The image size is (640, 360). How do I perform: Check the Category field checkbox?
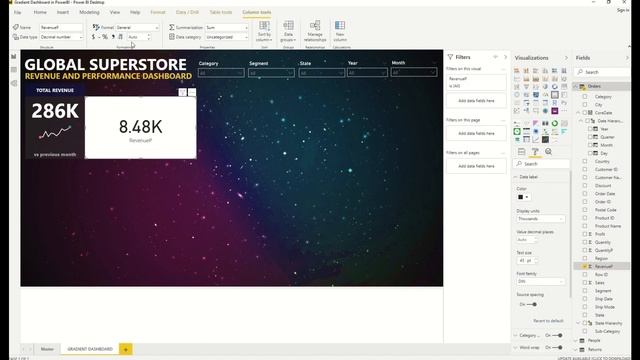(585, 97)
